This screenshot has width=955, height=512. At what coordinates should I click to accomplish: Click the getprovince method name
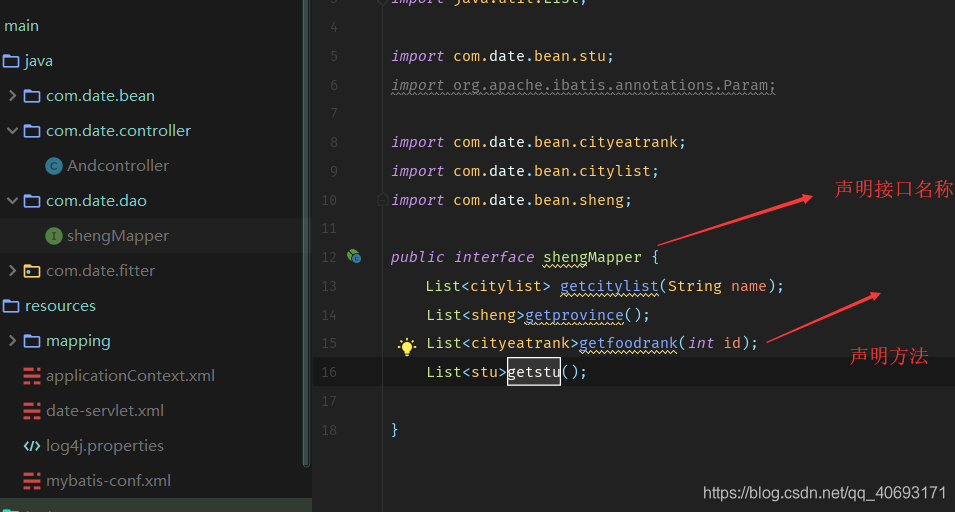pyautogui.click(x=574, y=315)
